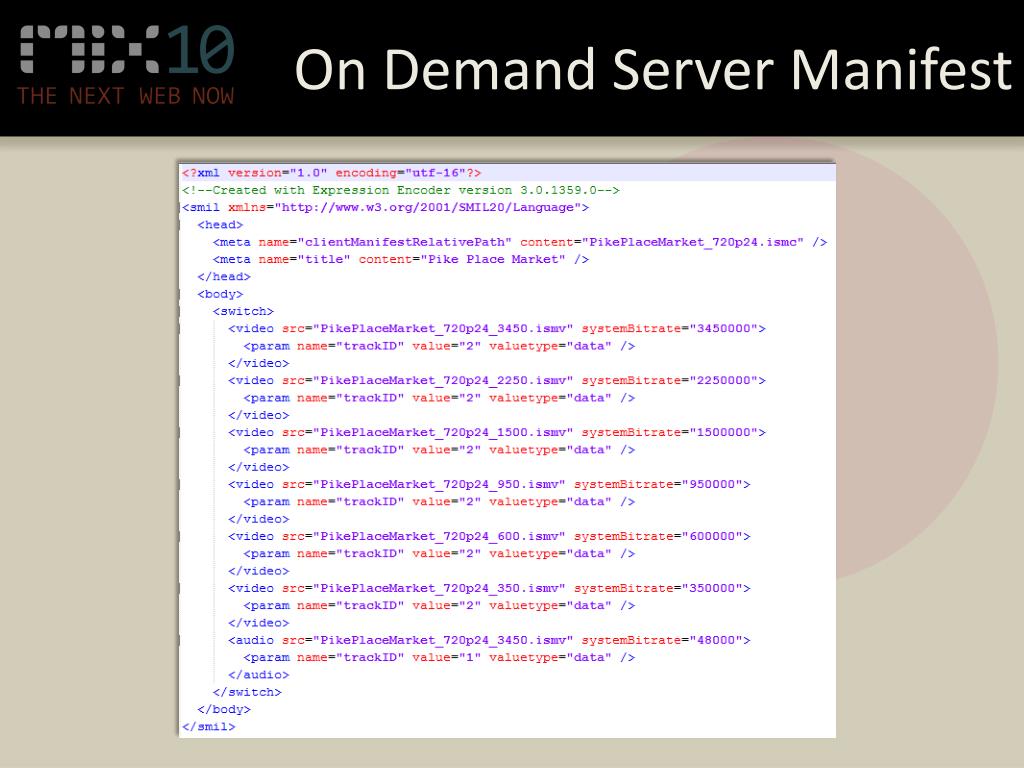Select the "PikePlaceMarket_720p24_2250.ismv" source
This screenshot has width=1024, height=768.
point(443,381)
